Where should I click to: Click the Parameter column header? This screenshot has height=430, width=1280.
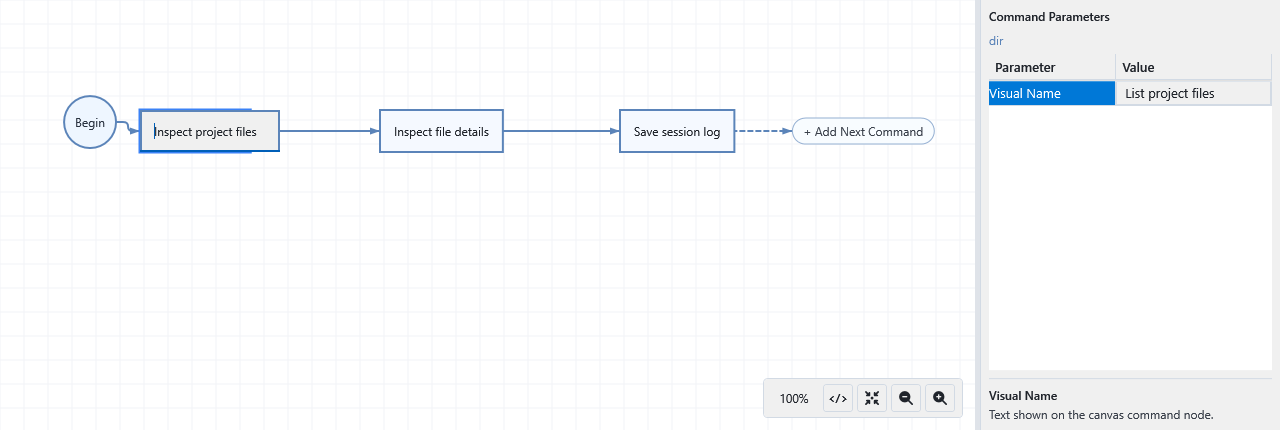1052,67
